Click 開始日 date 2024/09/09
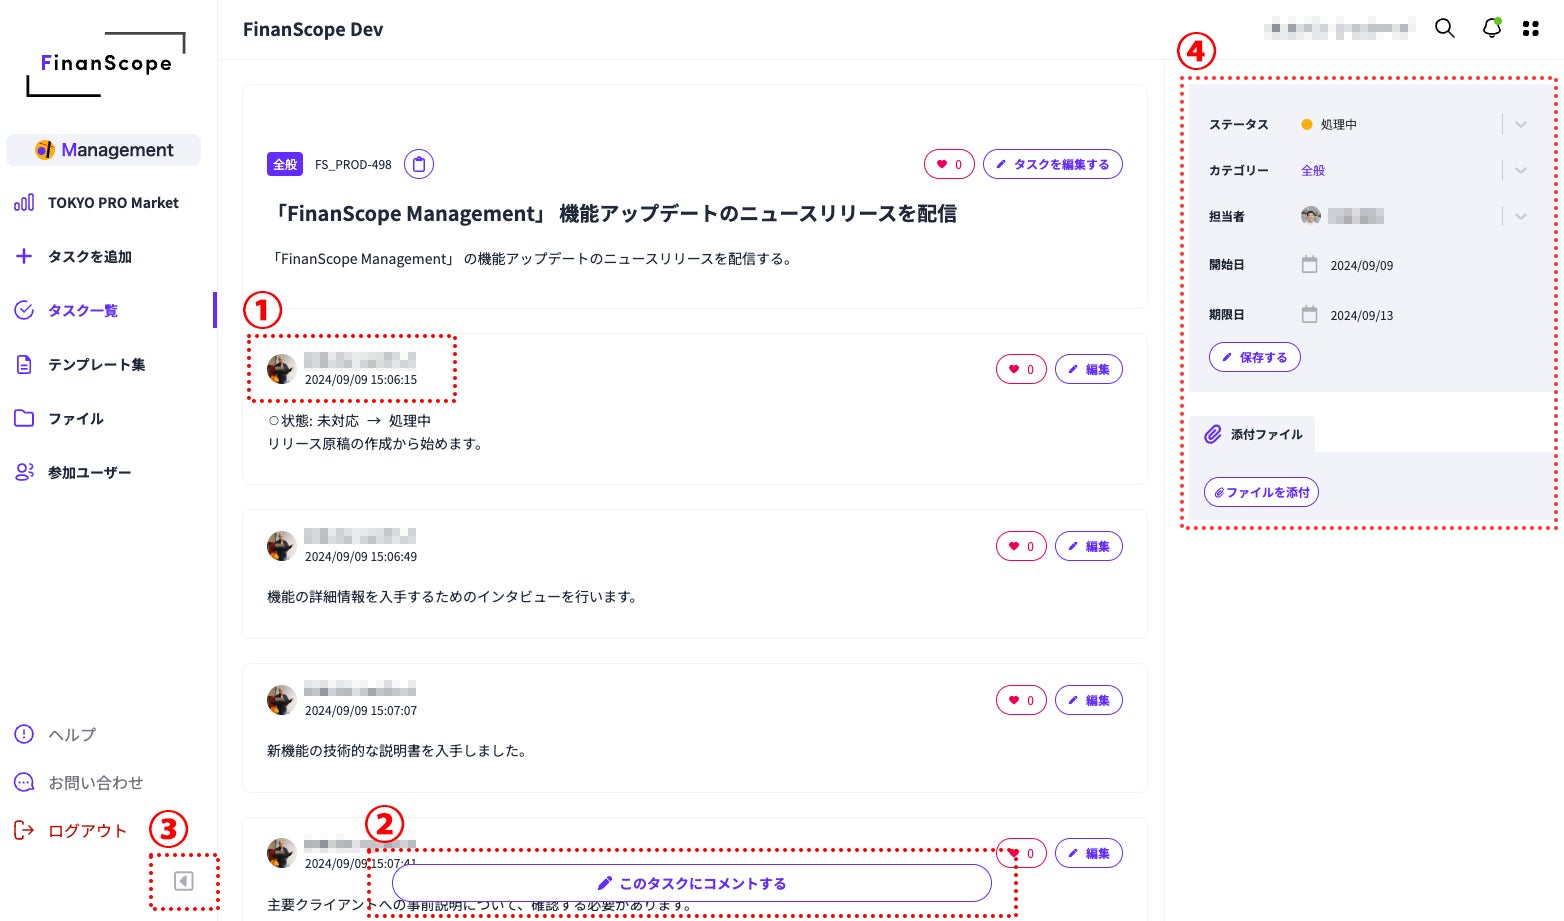 click(x=1361, y=266)
